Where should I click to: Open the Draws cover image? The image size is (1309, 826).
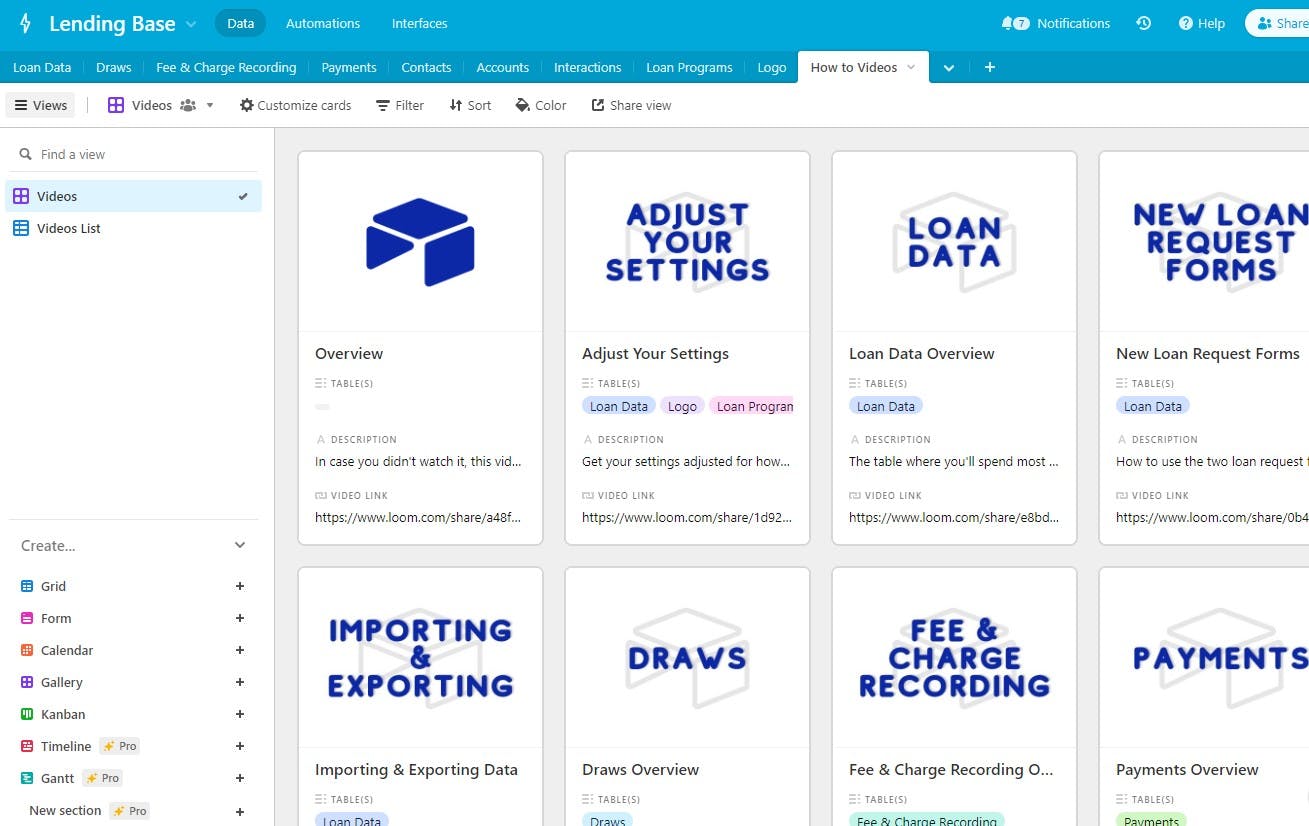(688, 658)
